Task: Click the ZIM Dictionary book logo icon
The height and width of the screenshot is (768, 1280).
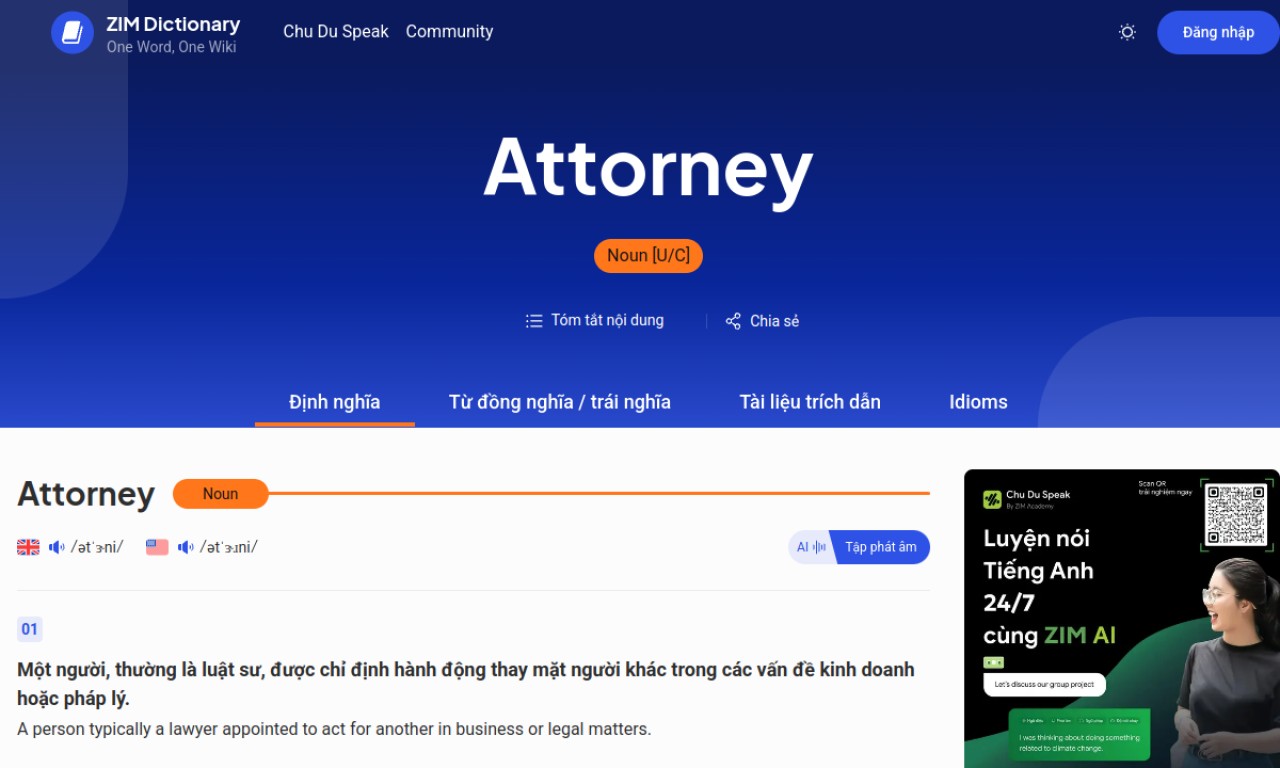Action: [x=72, y=33]
